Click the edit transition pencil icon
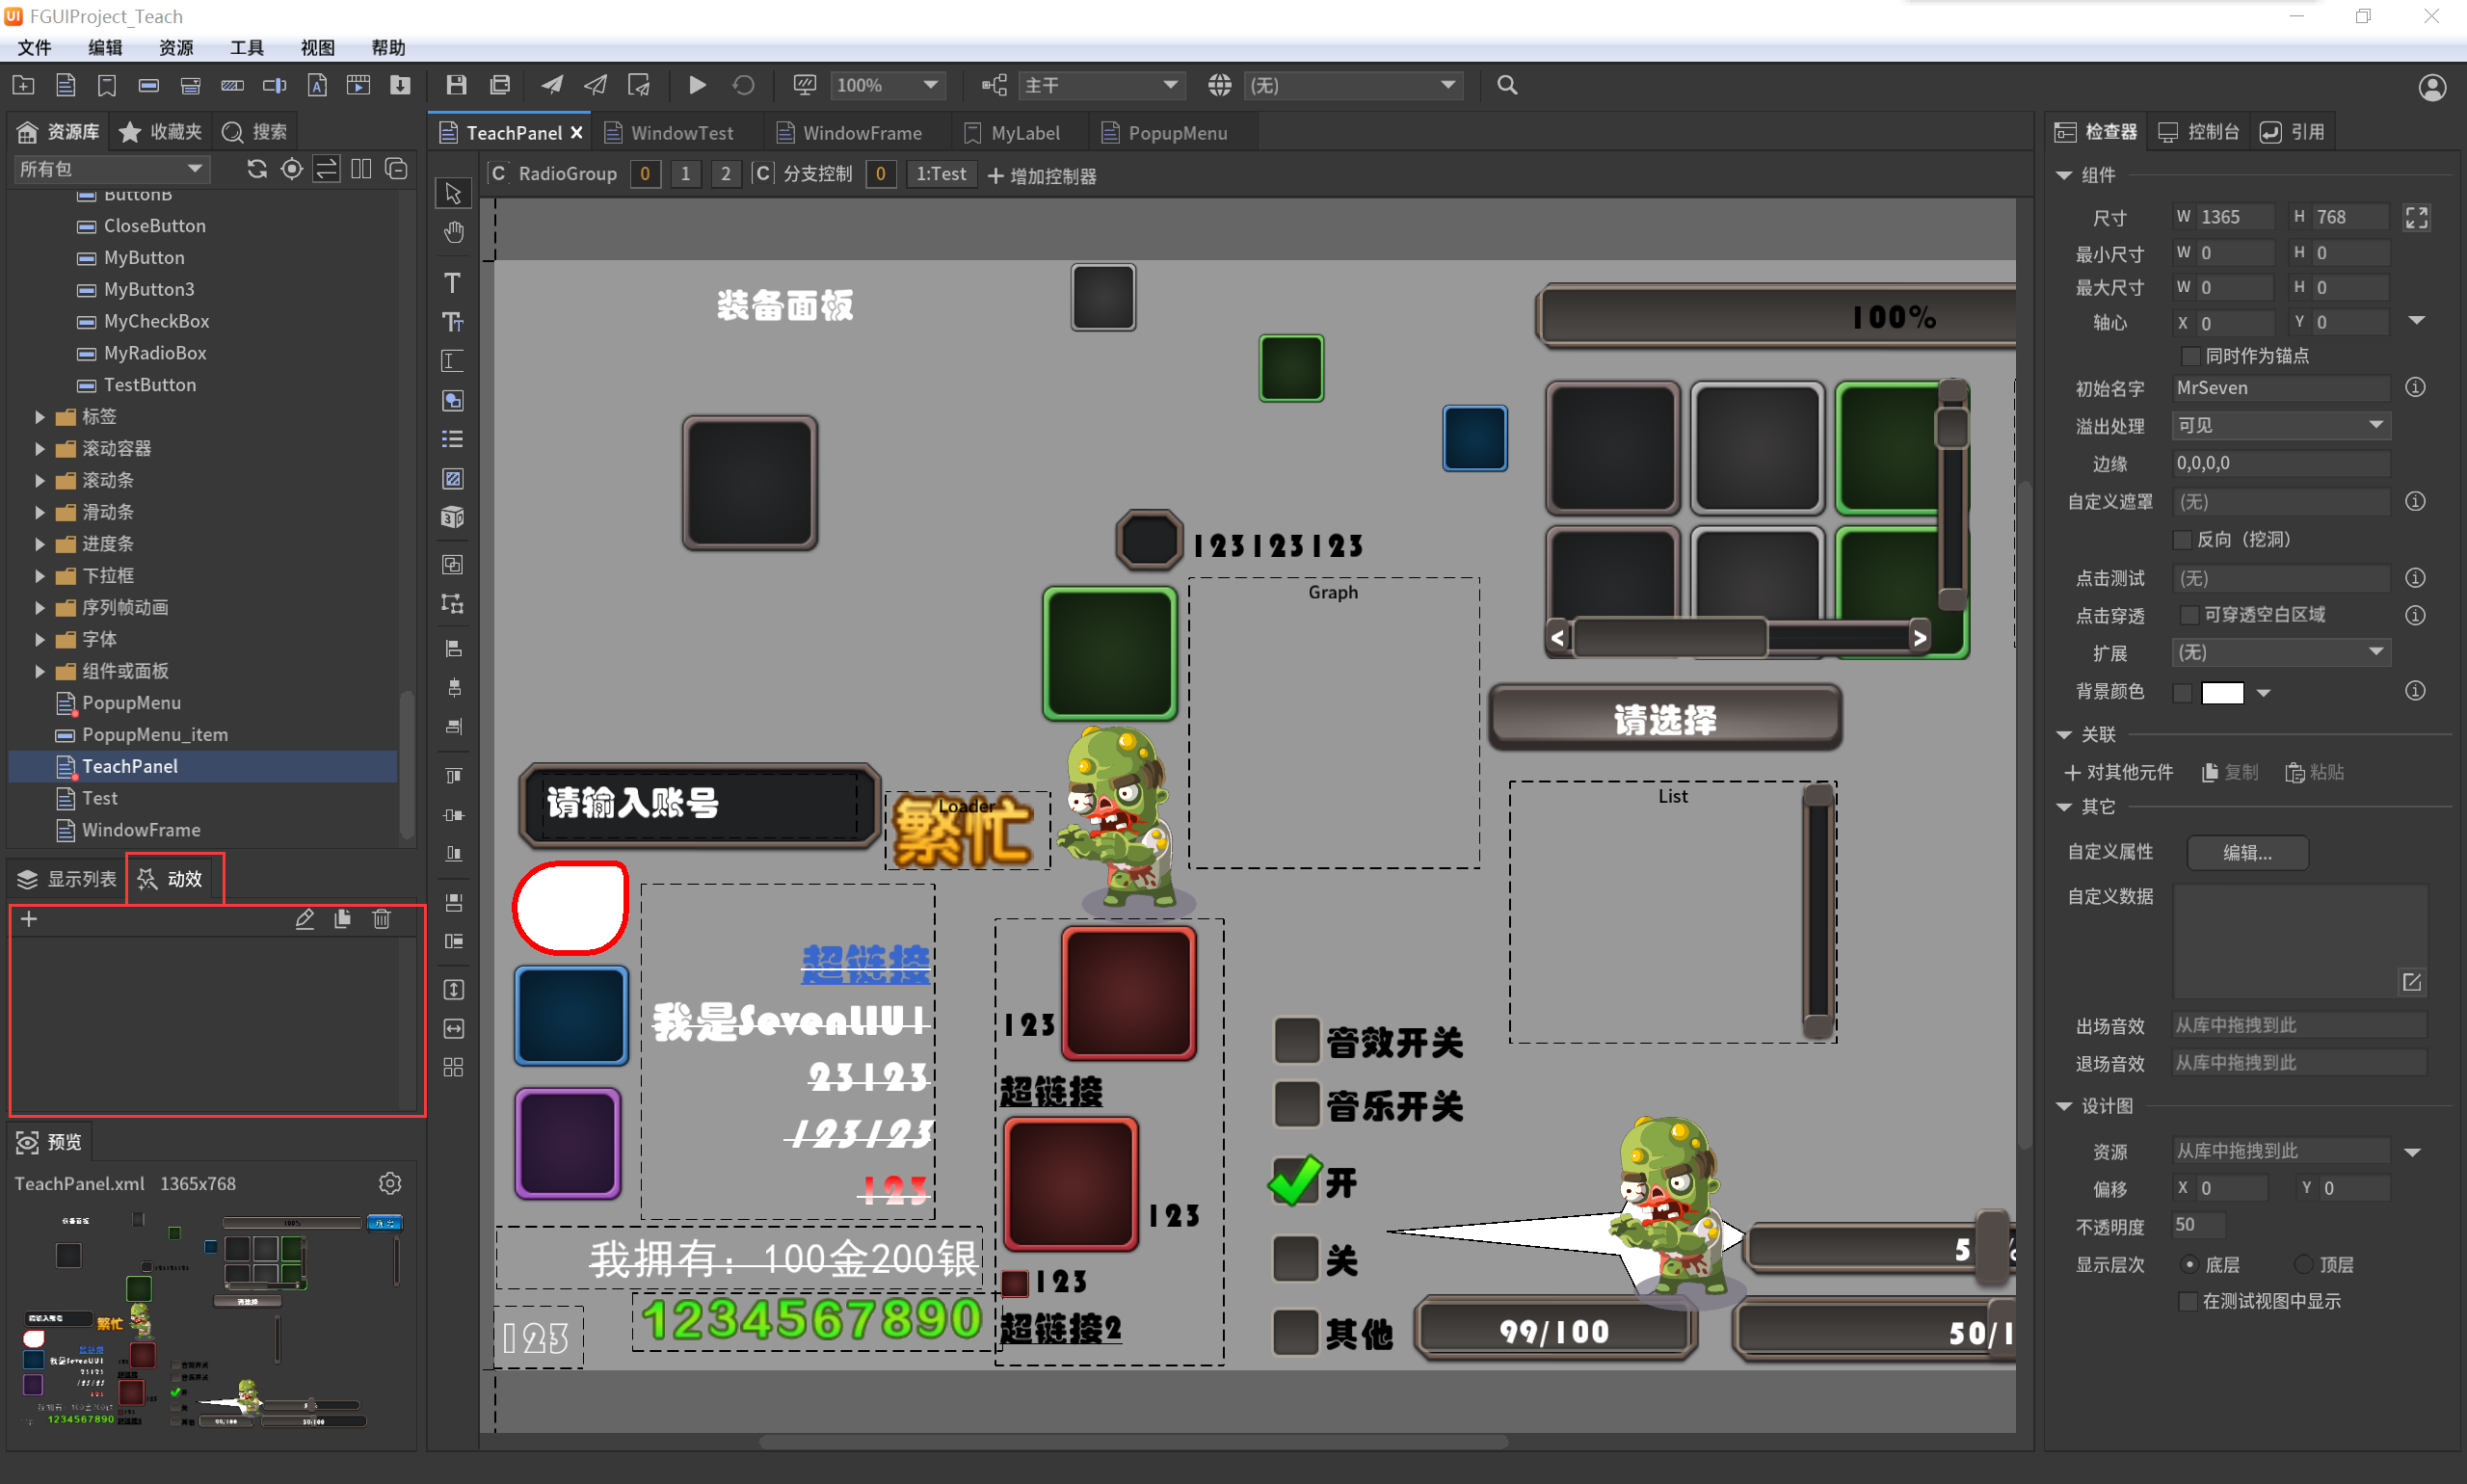Image resolution: width=2467 pixels, height=1484 pixels. point(305,919)
